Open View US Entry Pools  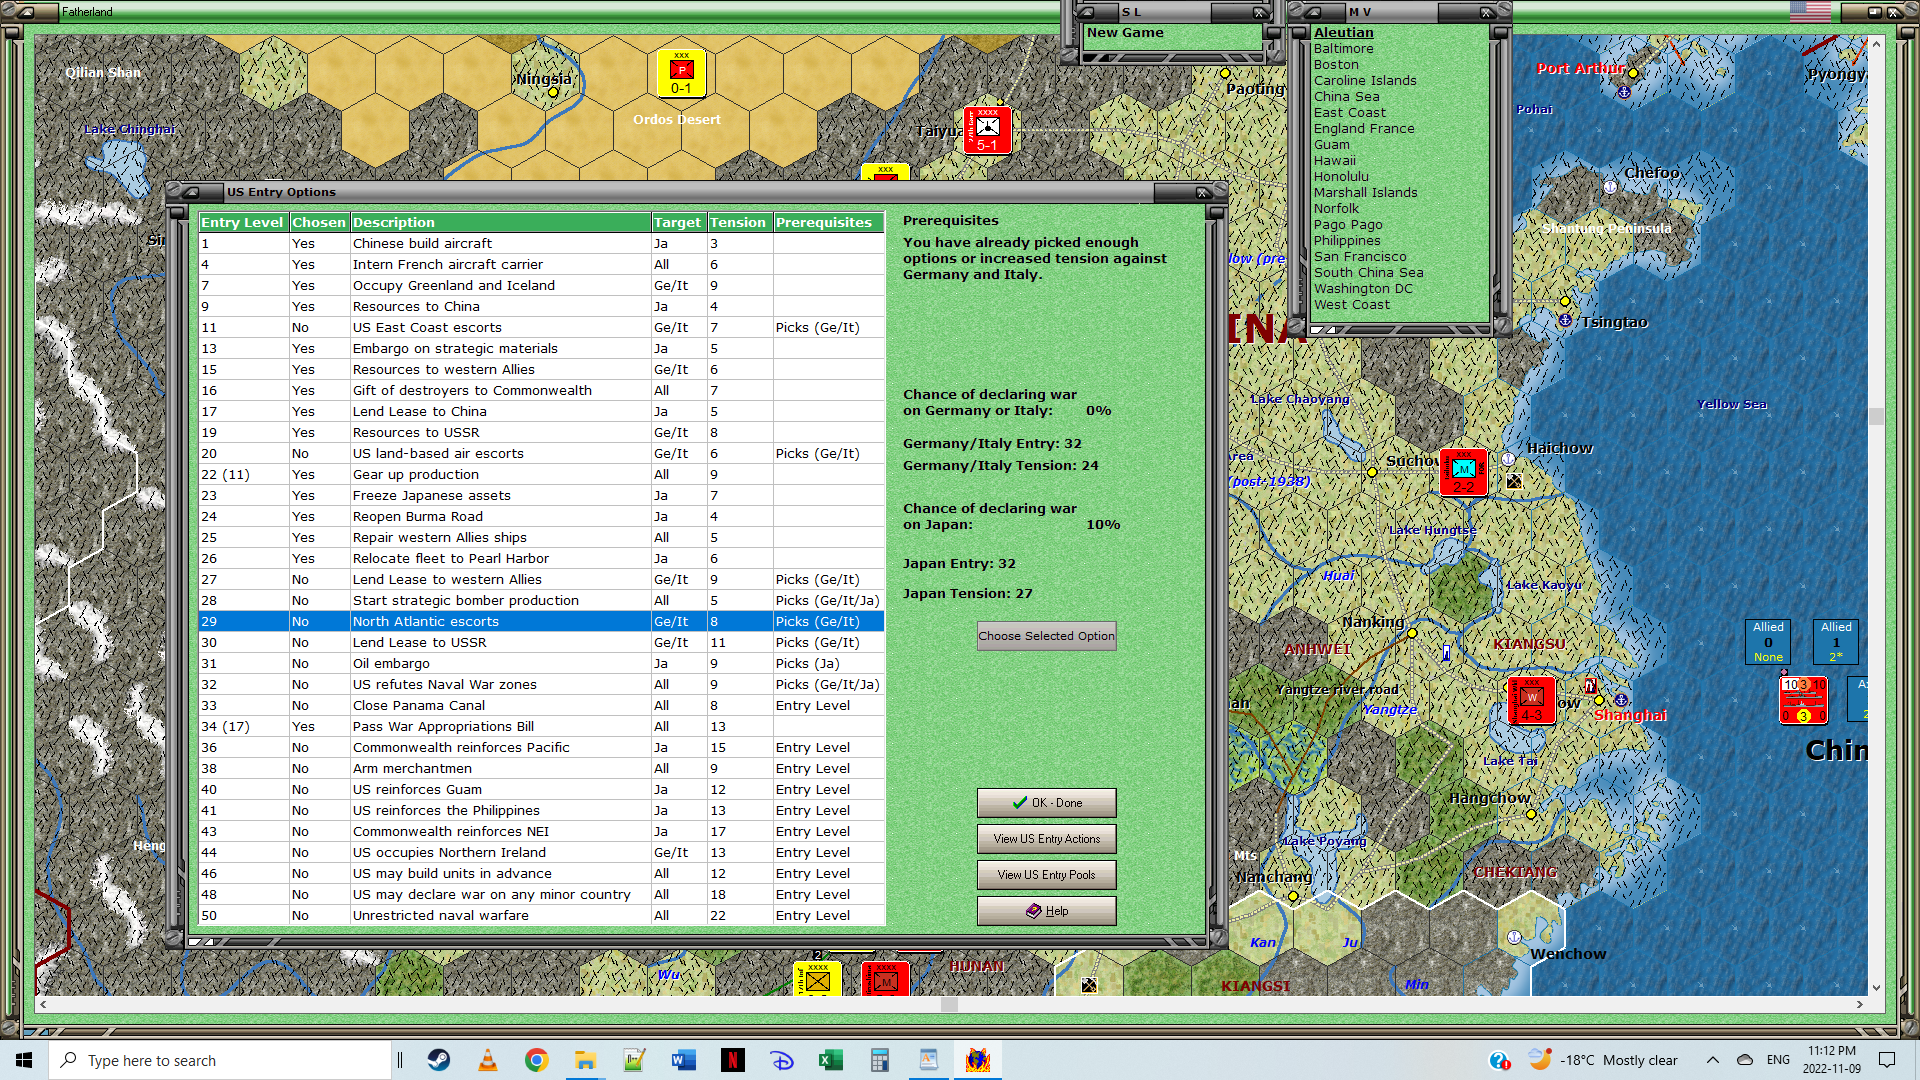tap(1046, 875)
